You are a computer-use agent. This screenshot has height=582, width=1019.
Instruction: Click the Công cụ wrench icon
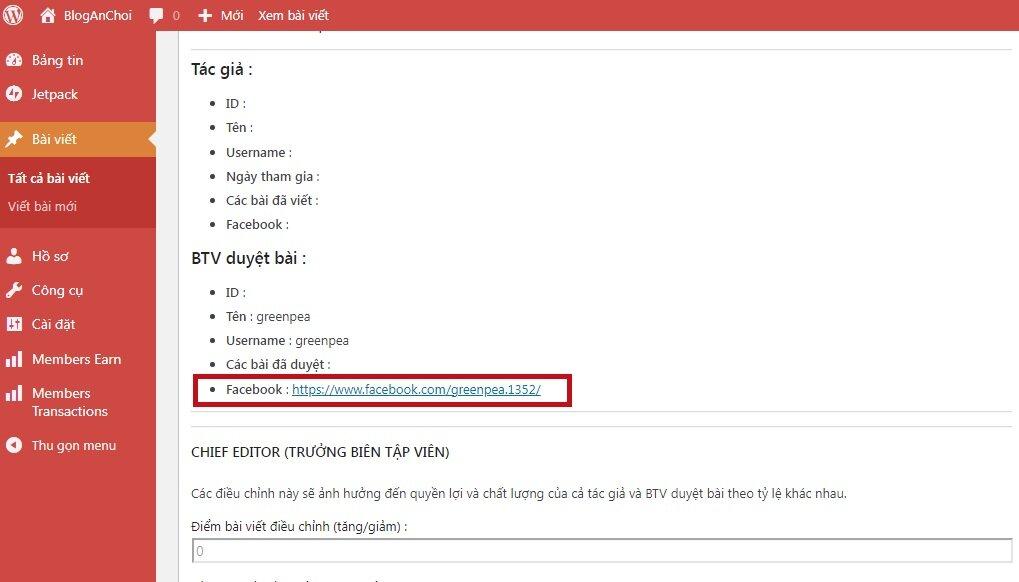15,290
